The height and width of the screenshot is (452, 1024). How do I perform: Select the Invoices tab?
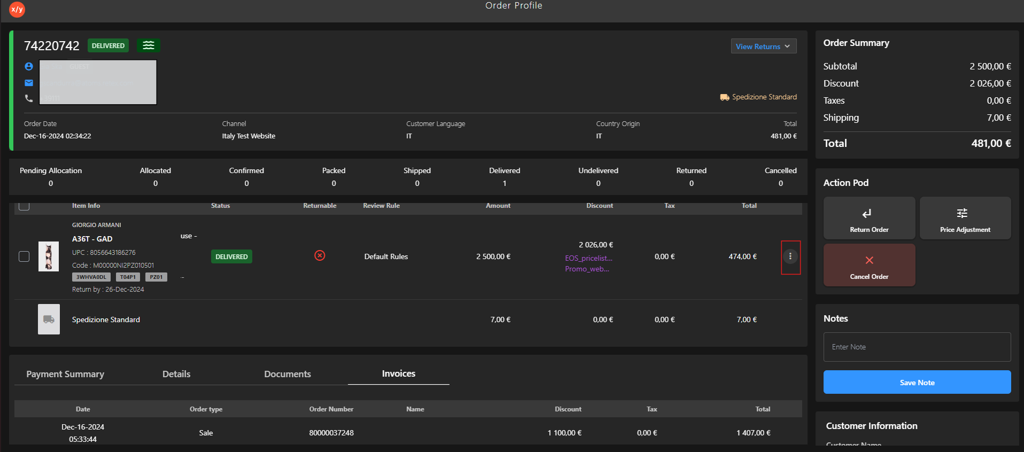(x=398, y=374)
